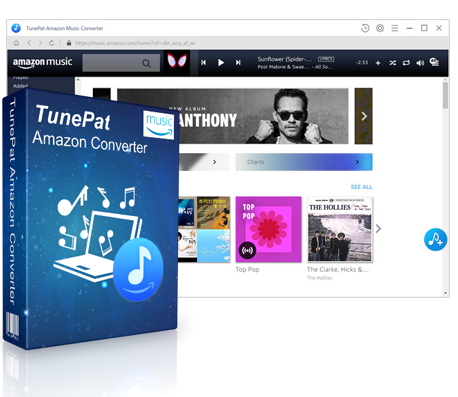Show more albums with right chevron
The image size is (458, 397).
(378, 229)
